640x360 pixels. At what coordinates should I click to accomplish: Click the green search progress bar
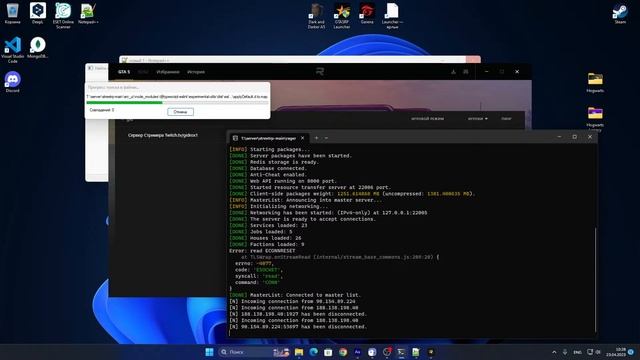pos(177,103)
